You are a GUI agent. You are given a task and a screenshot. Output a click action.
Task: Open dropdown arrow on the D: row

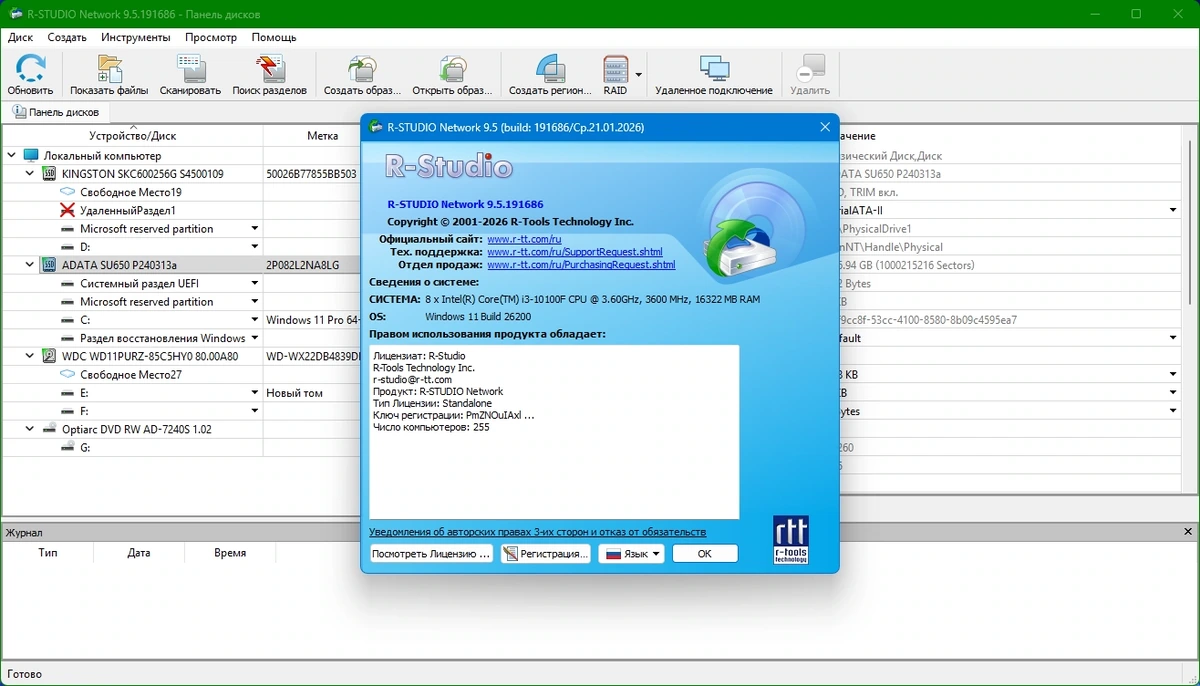255,247
